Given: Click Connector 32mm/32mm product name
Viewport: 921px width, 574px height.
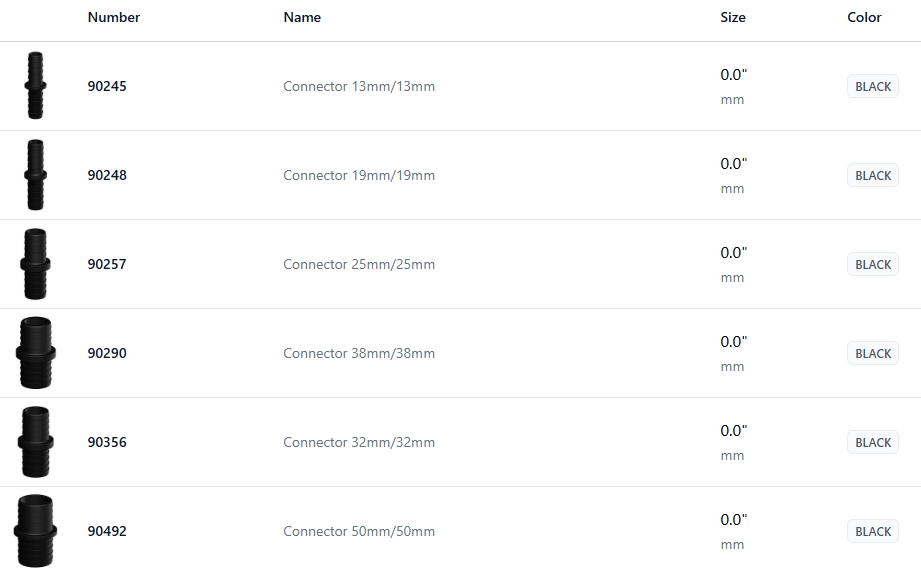Looking at the screenshot, I should click(359, 443).
